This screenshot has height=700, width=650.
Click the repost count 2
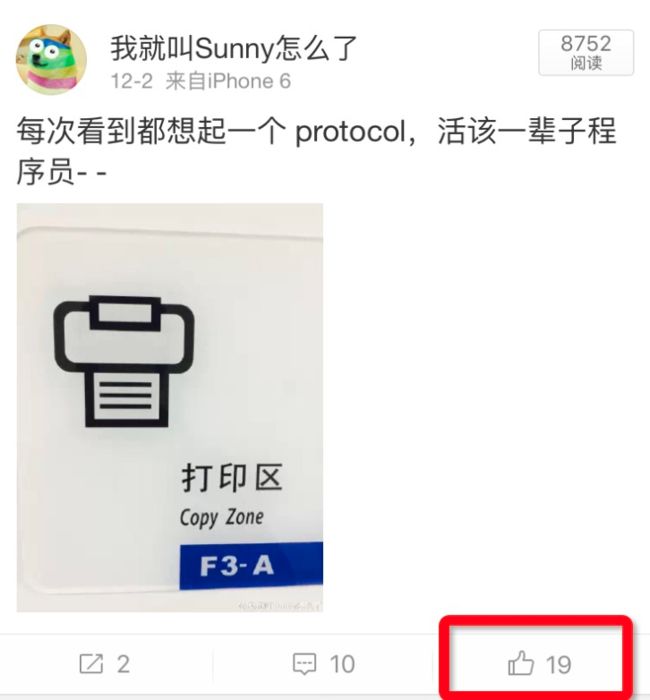tap(123, 664)
